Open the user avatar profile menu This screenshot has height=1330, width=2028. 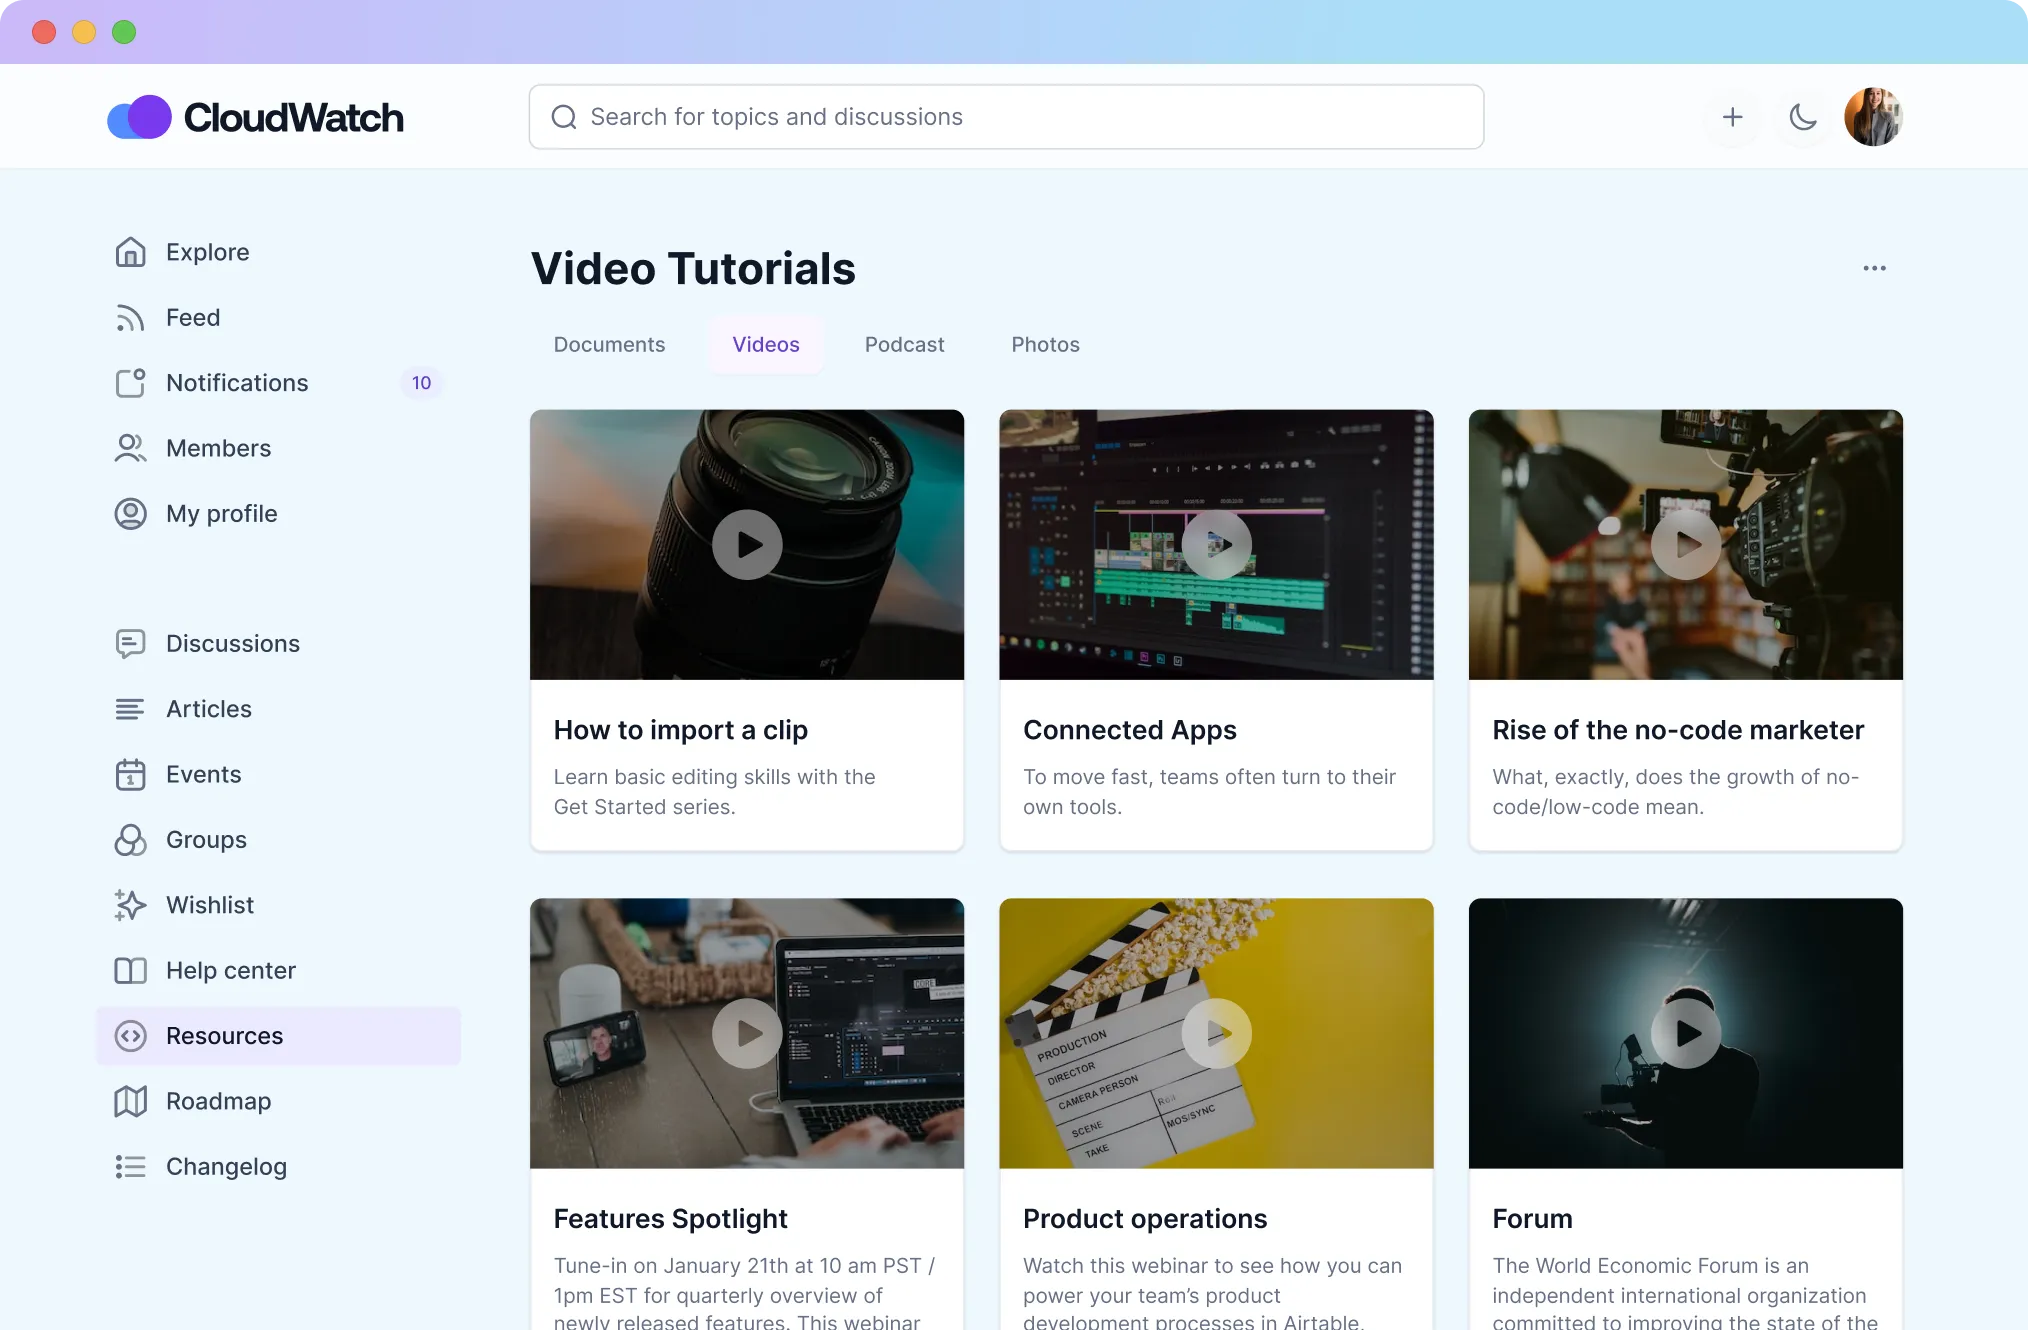1872,117
